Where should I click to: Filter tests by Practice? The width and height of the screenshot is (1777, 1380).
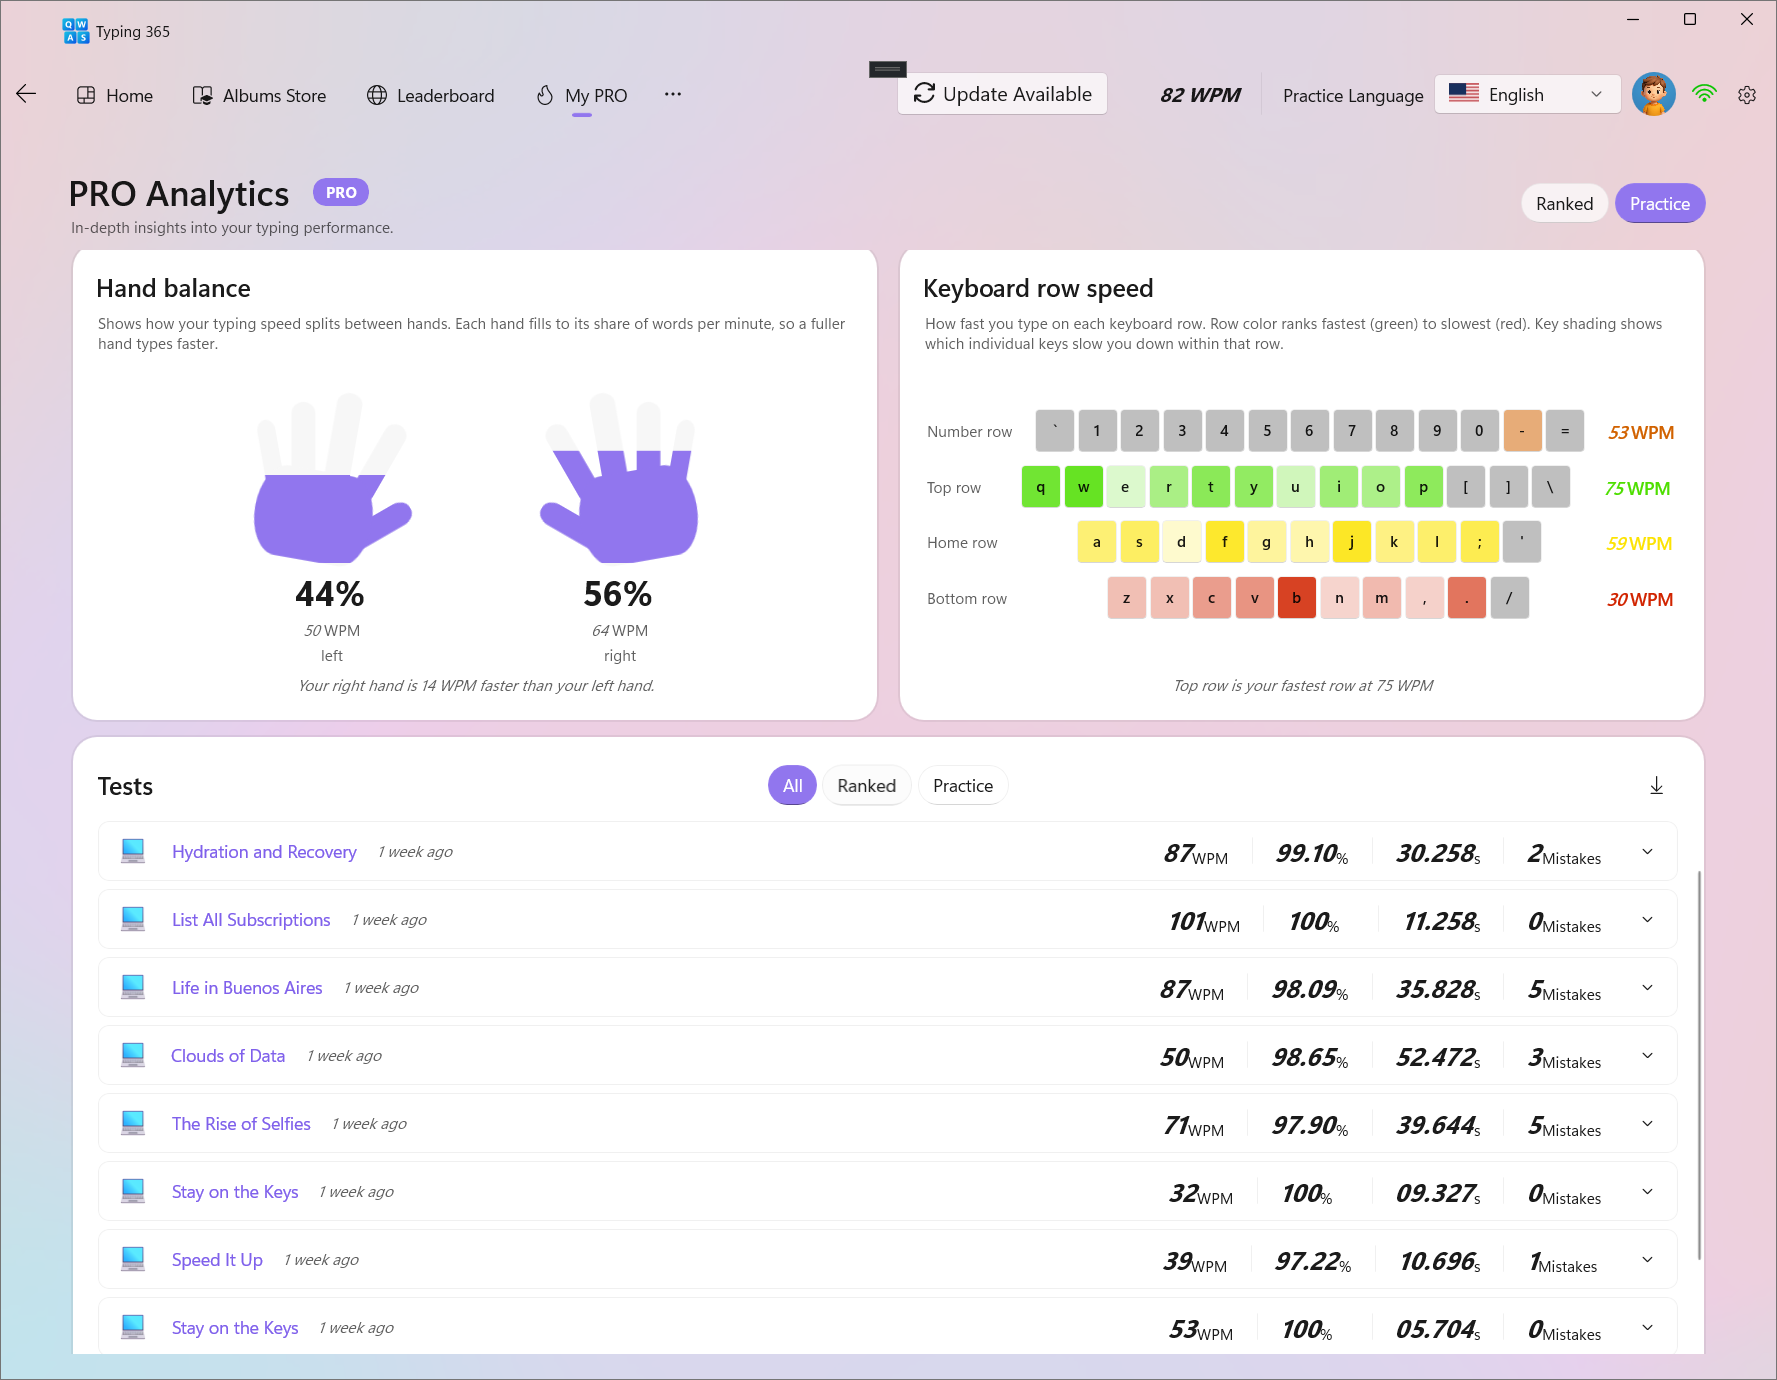coord(963,786)
